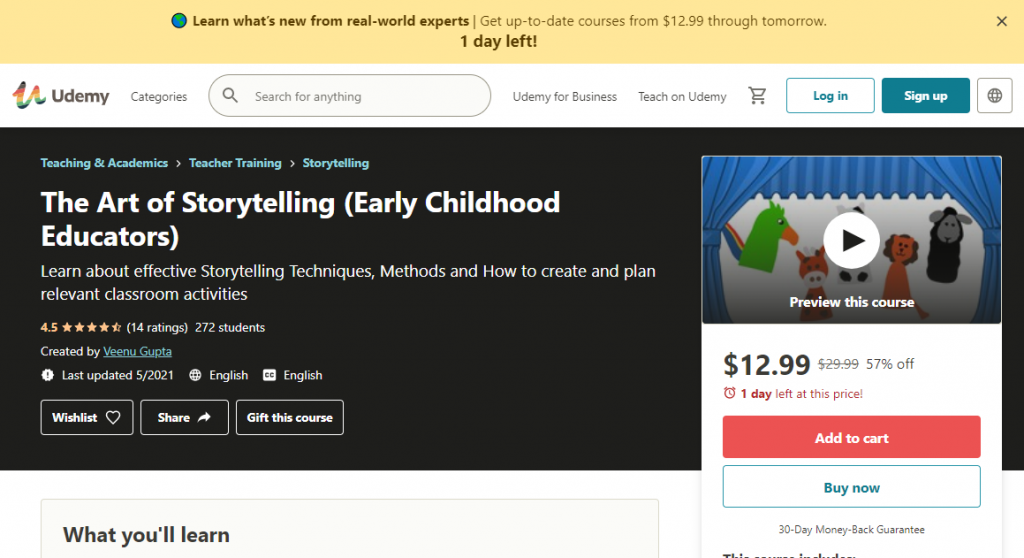Add course to Wishlist

pos(86,418)
